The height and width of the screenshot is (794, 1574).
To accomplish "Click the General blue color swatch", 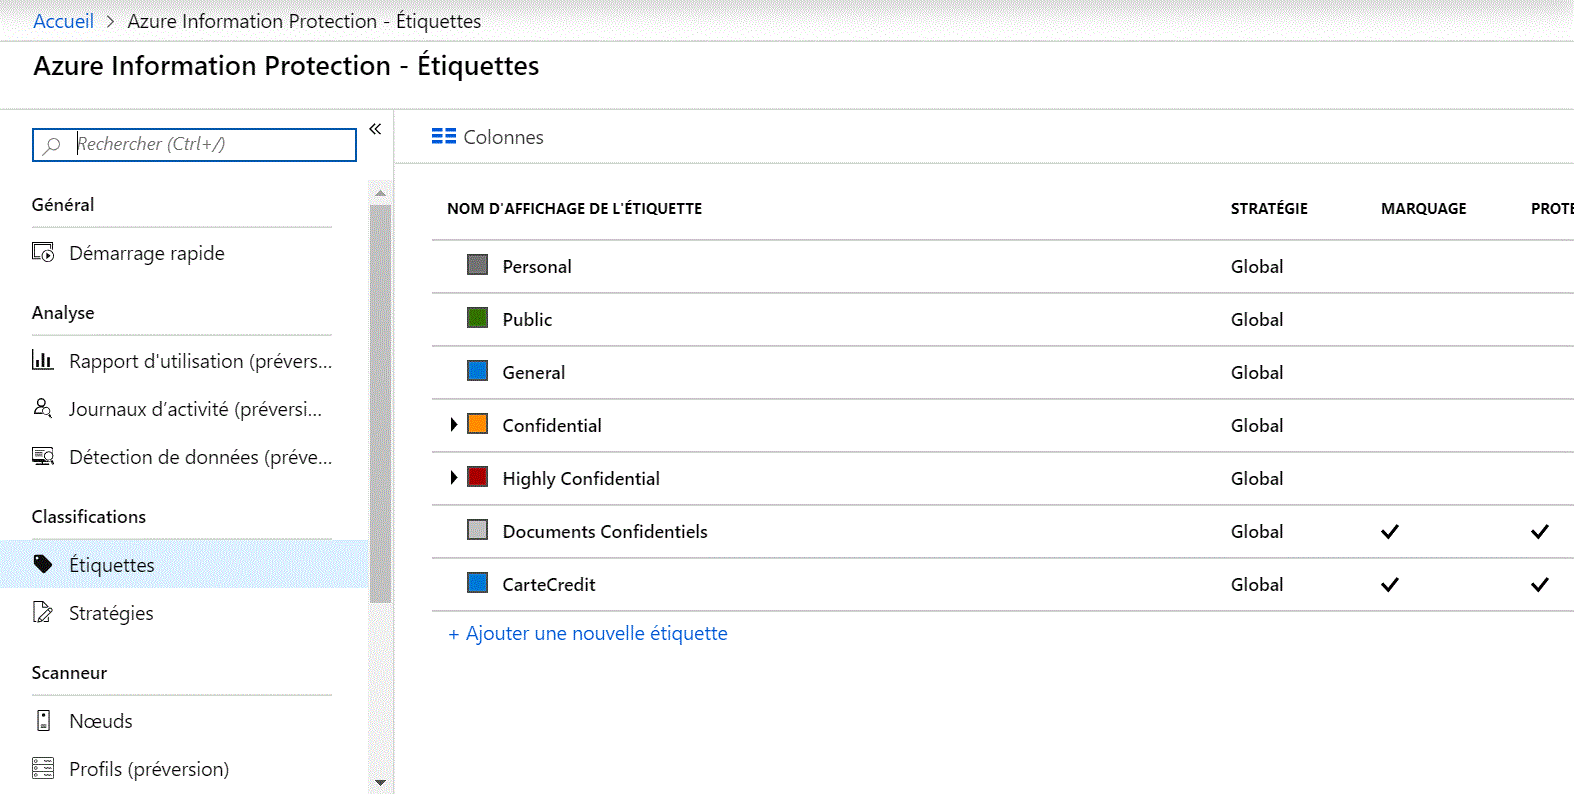I will pyautogui.click(x=478, y=371).
